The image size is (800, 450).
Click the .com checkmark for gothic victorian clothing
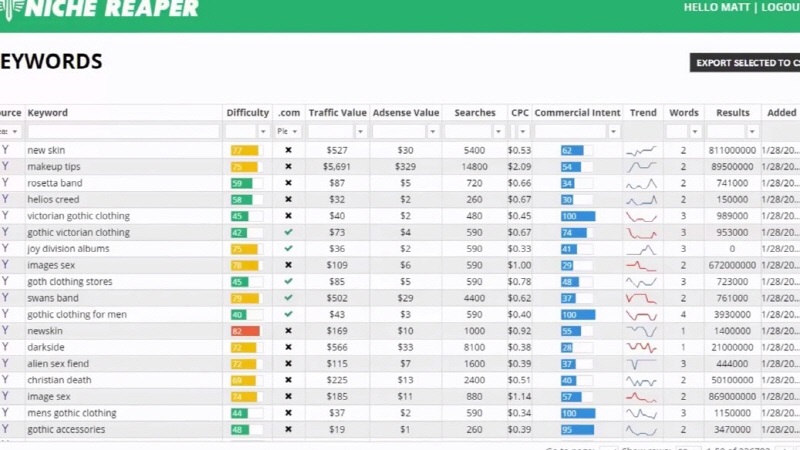click(x=288, y=232)
